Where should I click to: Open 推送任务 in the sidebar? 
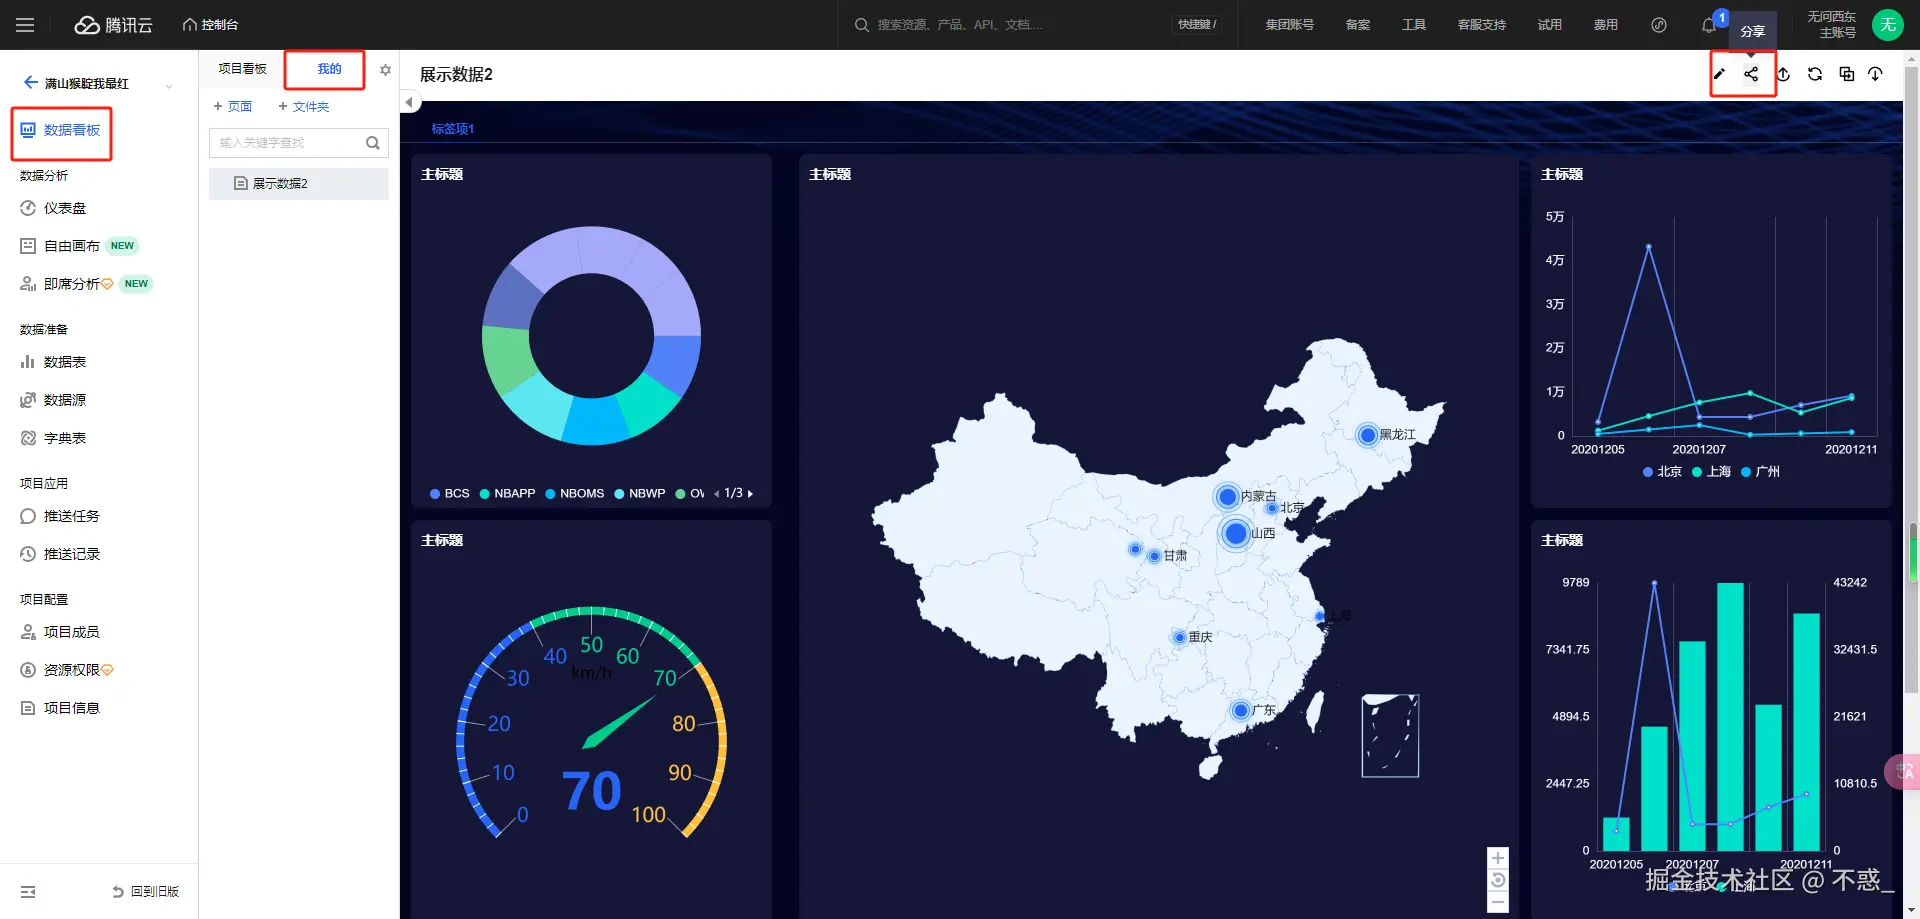(61, 516)
